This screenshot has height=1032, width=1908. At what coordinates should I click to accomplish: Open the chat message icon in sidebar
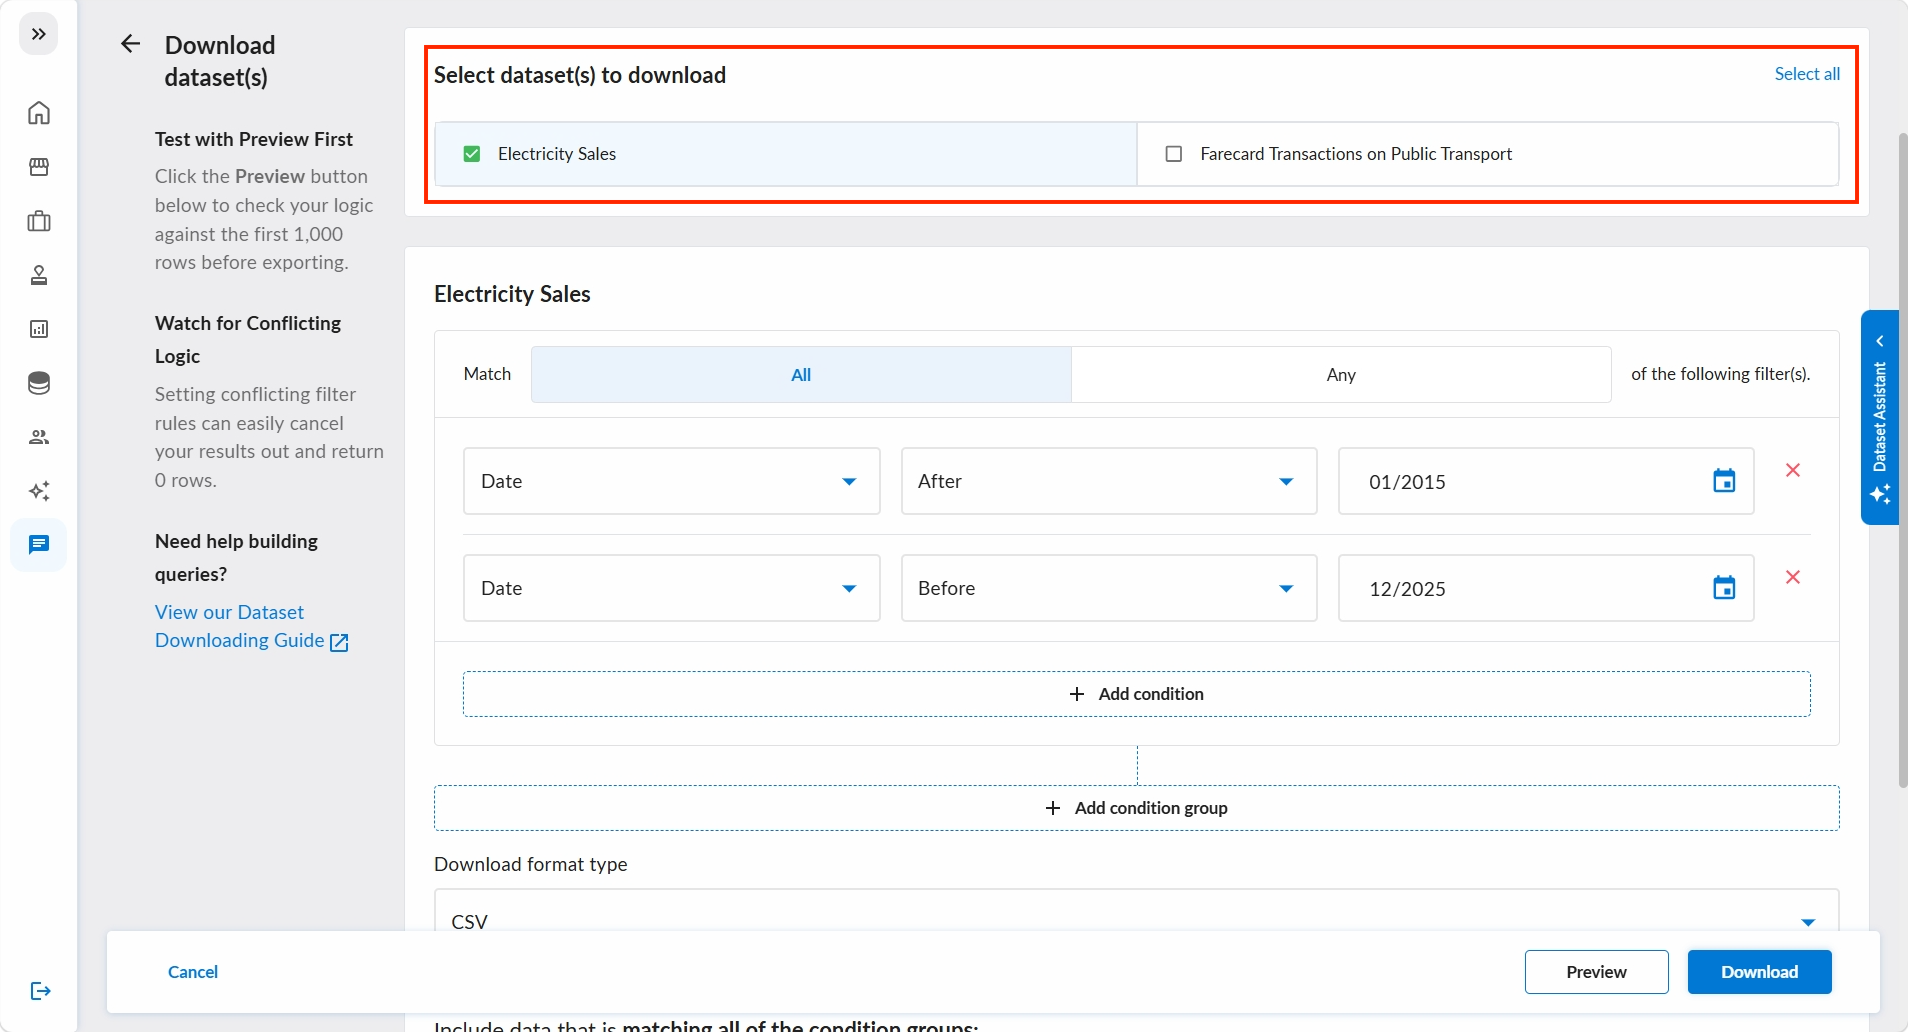click(39, 544)
